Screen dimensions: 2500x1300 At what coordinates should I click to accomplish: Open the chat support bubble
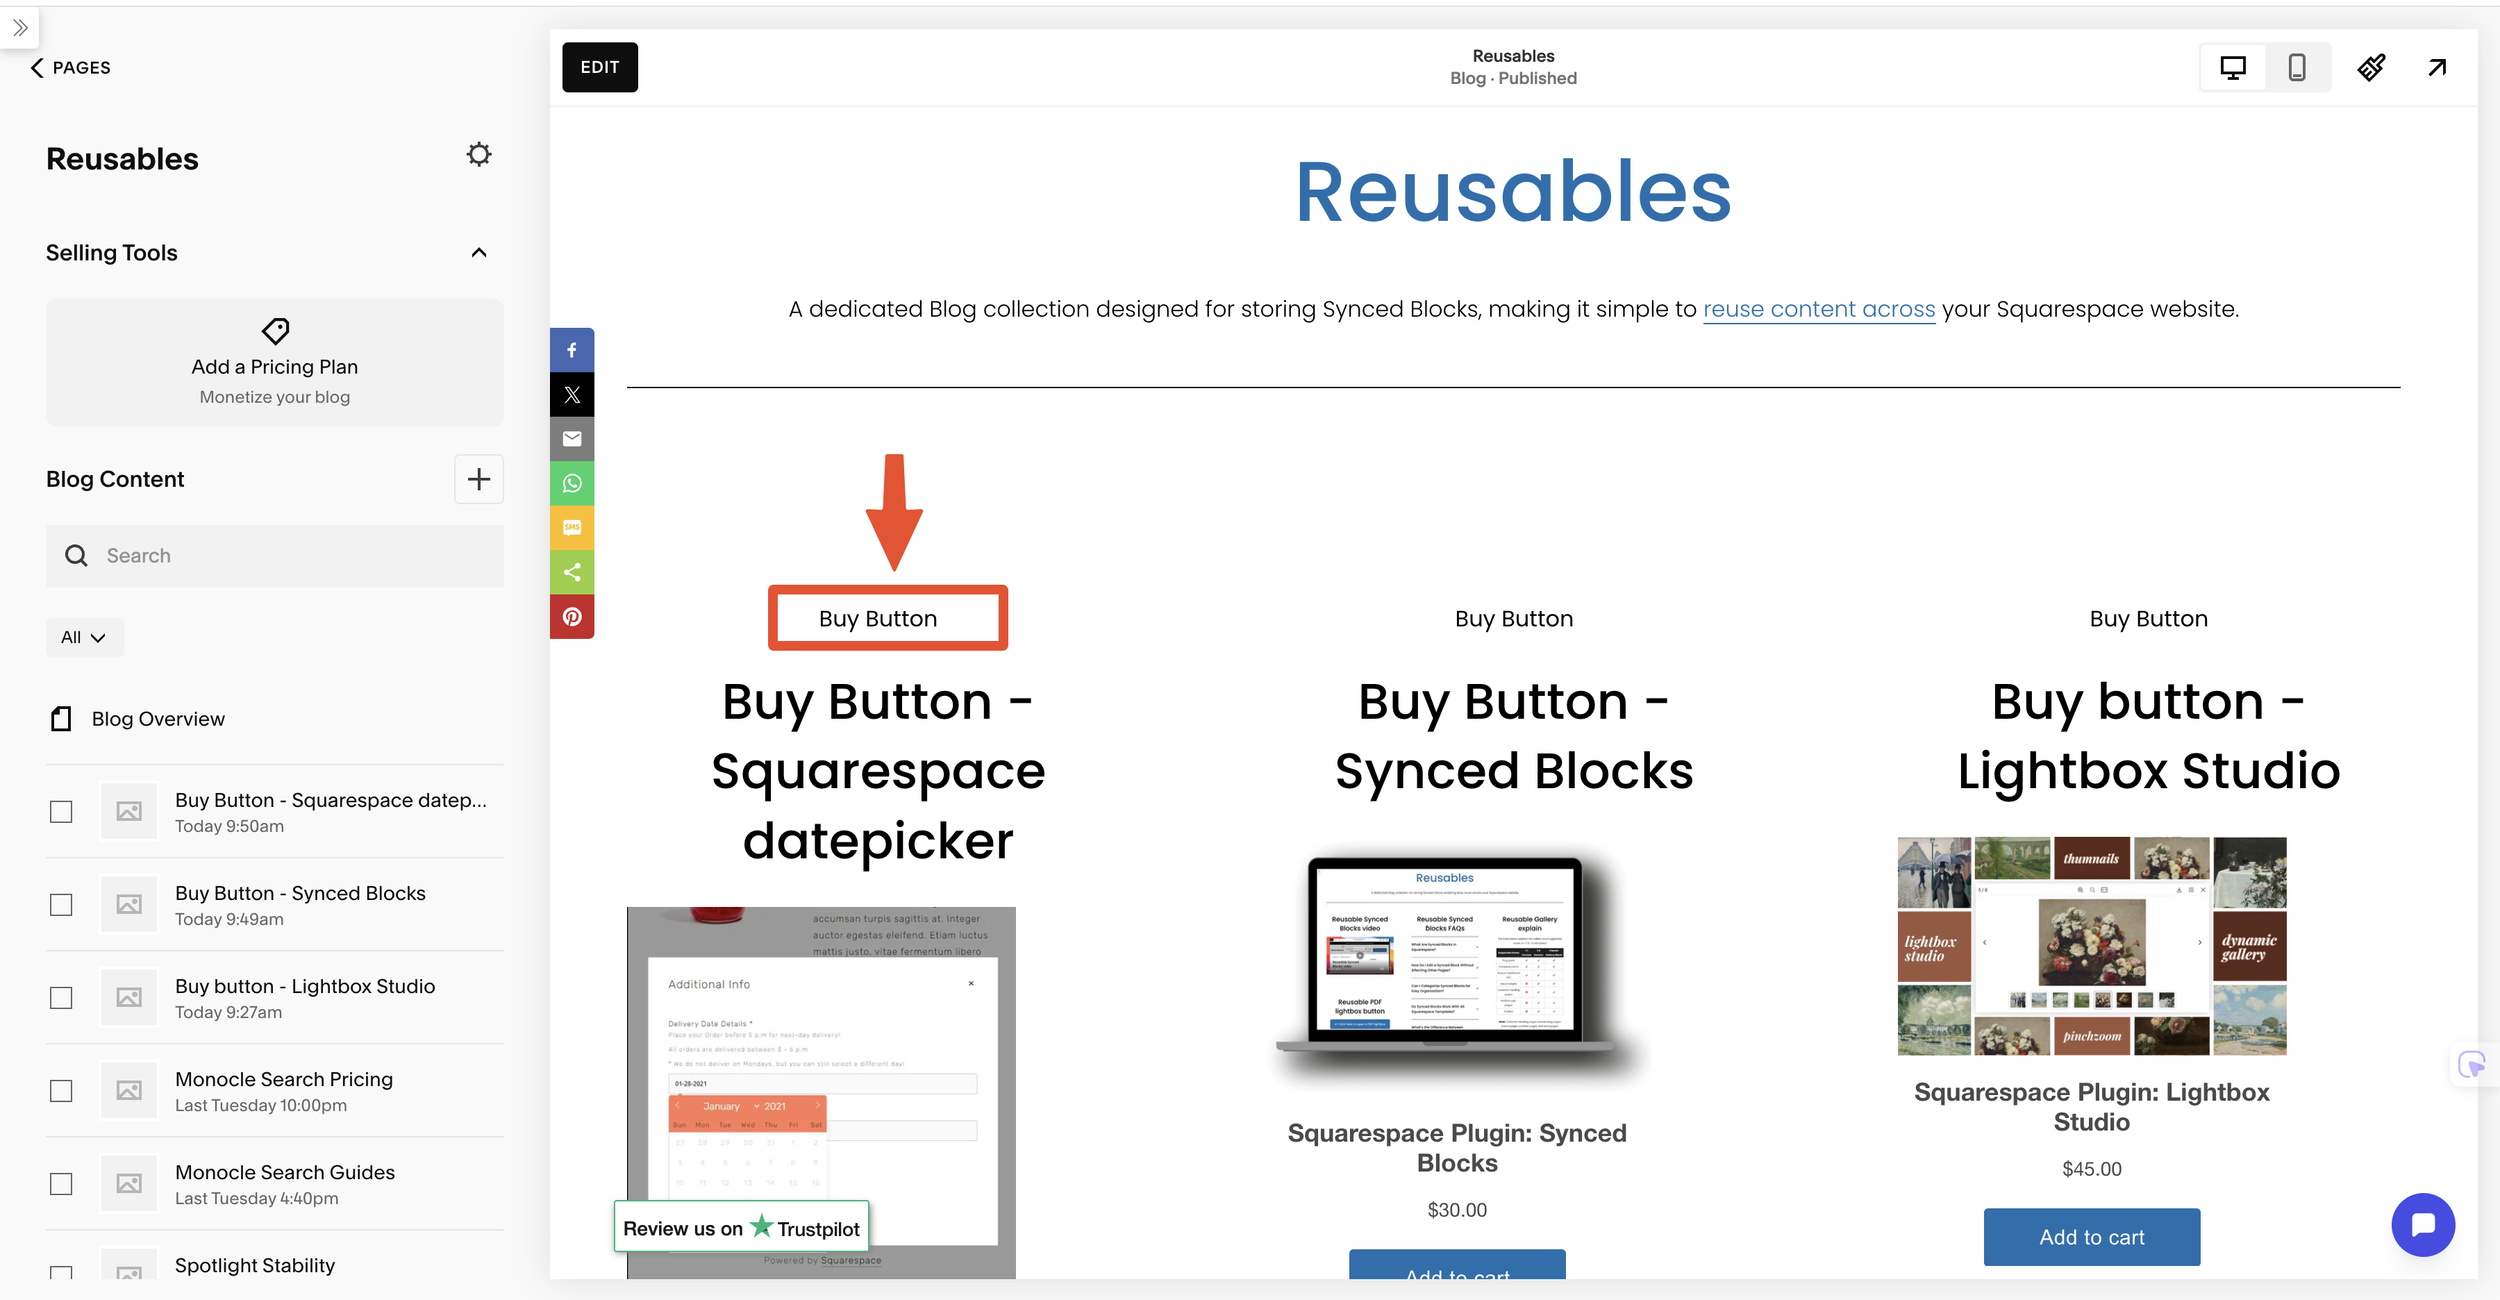point(2423,1225)
